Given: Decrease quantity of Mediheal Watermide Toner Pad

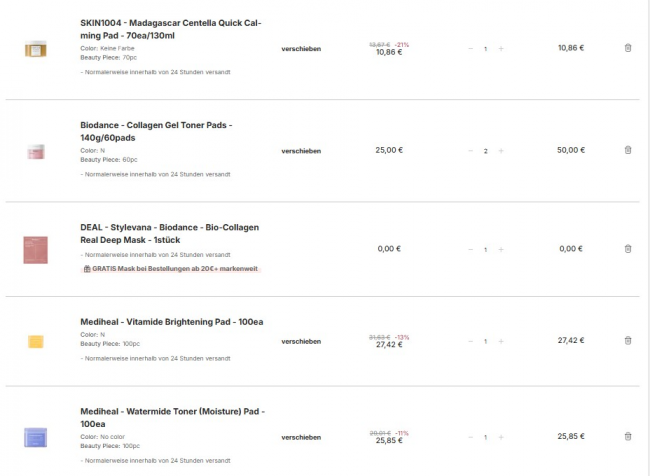Looking at the screenshot, I should tap(470, 437).
